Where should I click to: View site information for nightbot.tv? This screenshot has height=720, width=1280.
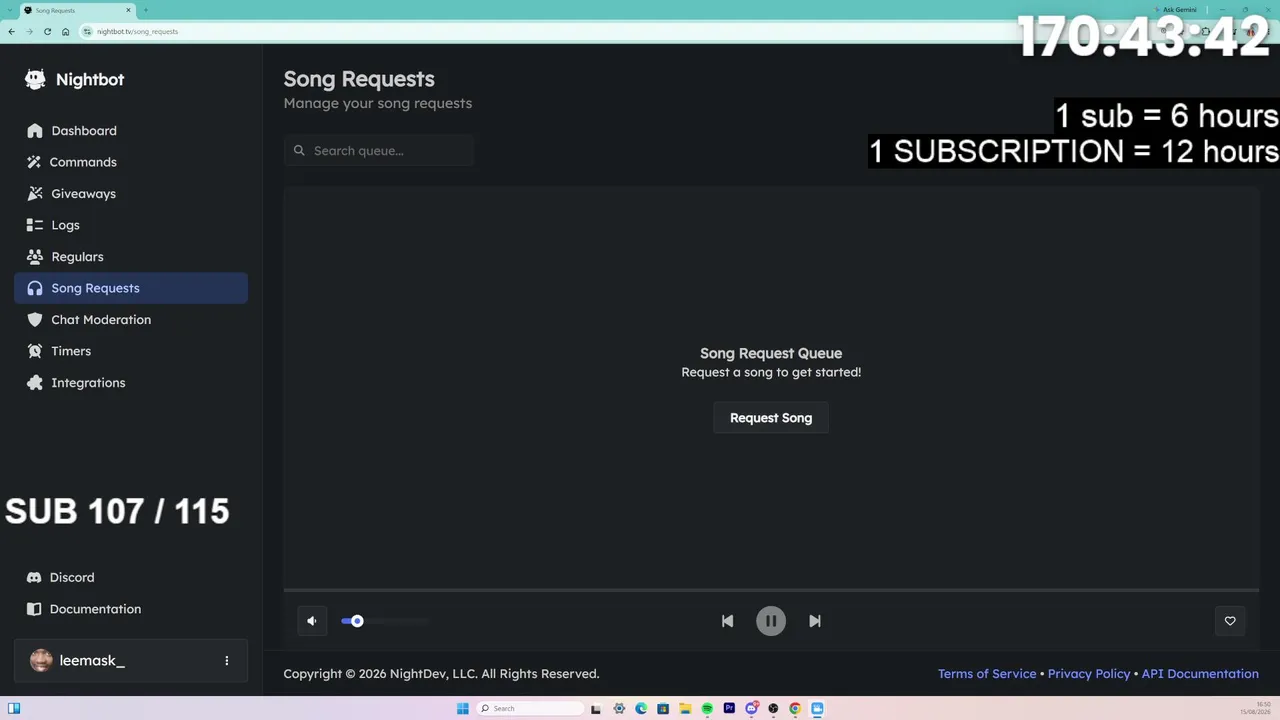coord(88,31)
